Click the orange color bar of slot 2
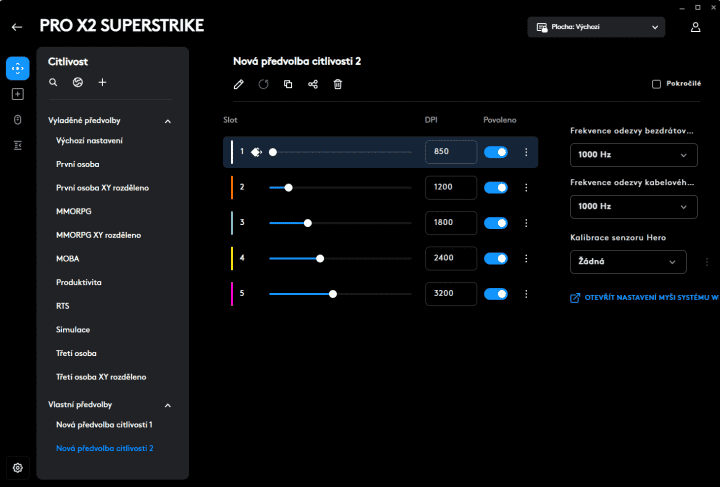Viewport: 720px width, 487px height. coord(232,188)
